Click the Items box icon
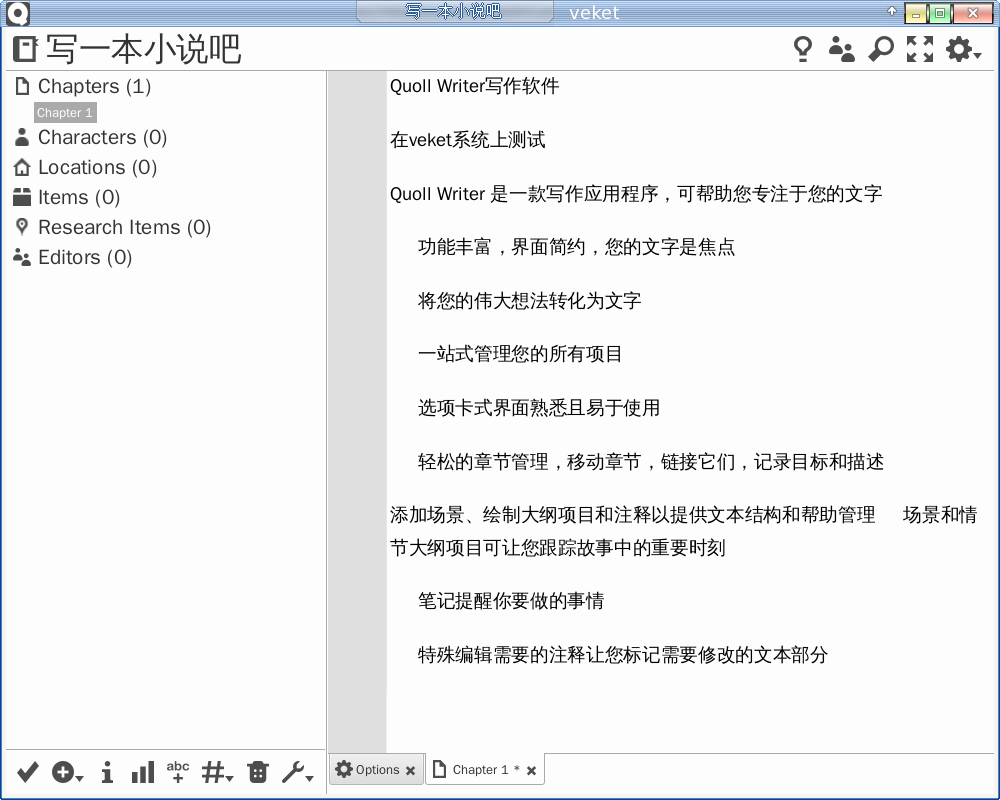This screenshot has width=1000, height=800. pyautogui.click(x=22, y=197)
